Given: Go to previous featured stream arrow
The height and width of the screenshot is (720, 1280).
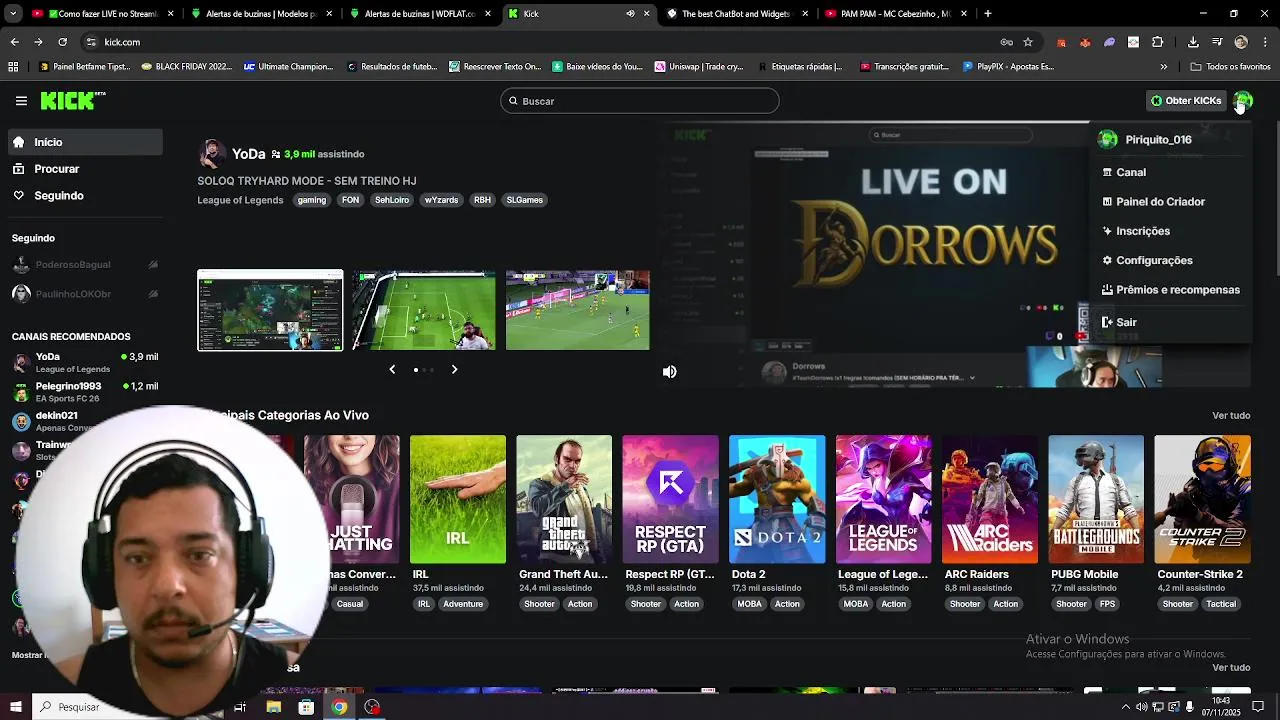Looking at the screenshot, I should [x=392, y=370].
